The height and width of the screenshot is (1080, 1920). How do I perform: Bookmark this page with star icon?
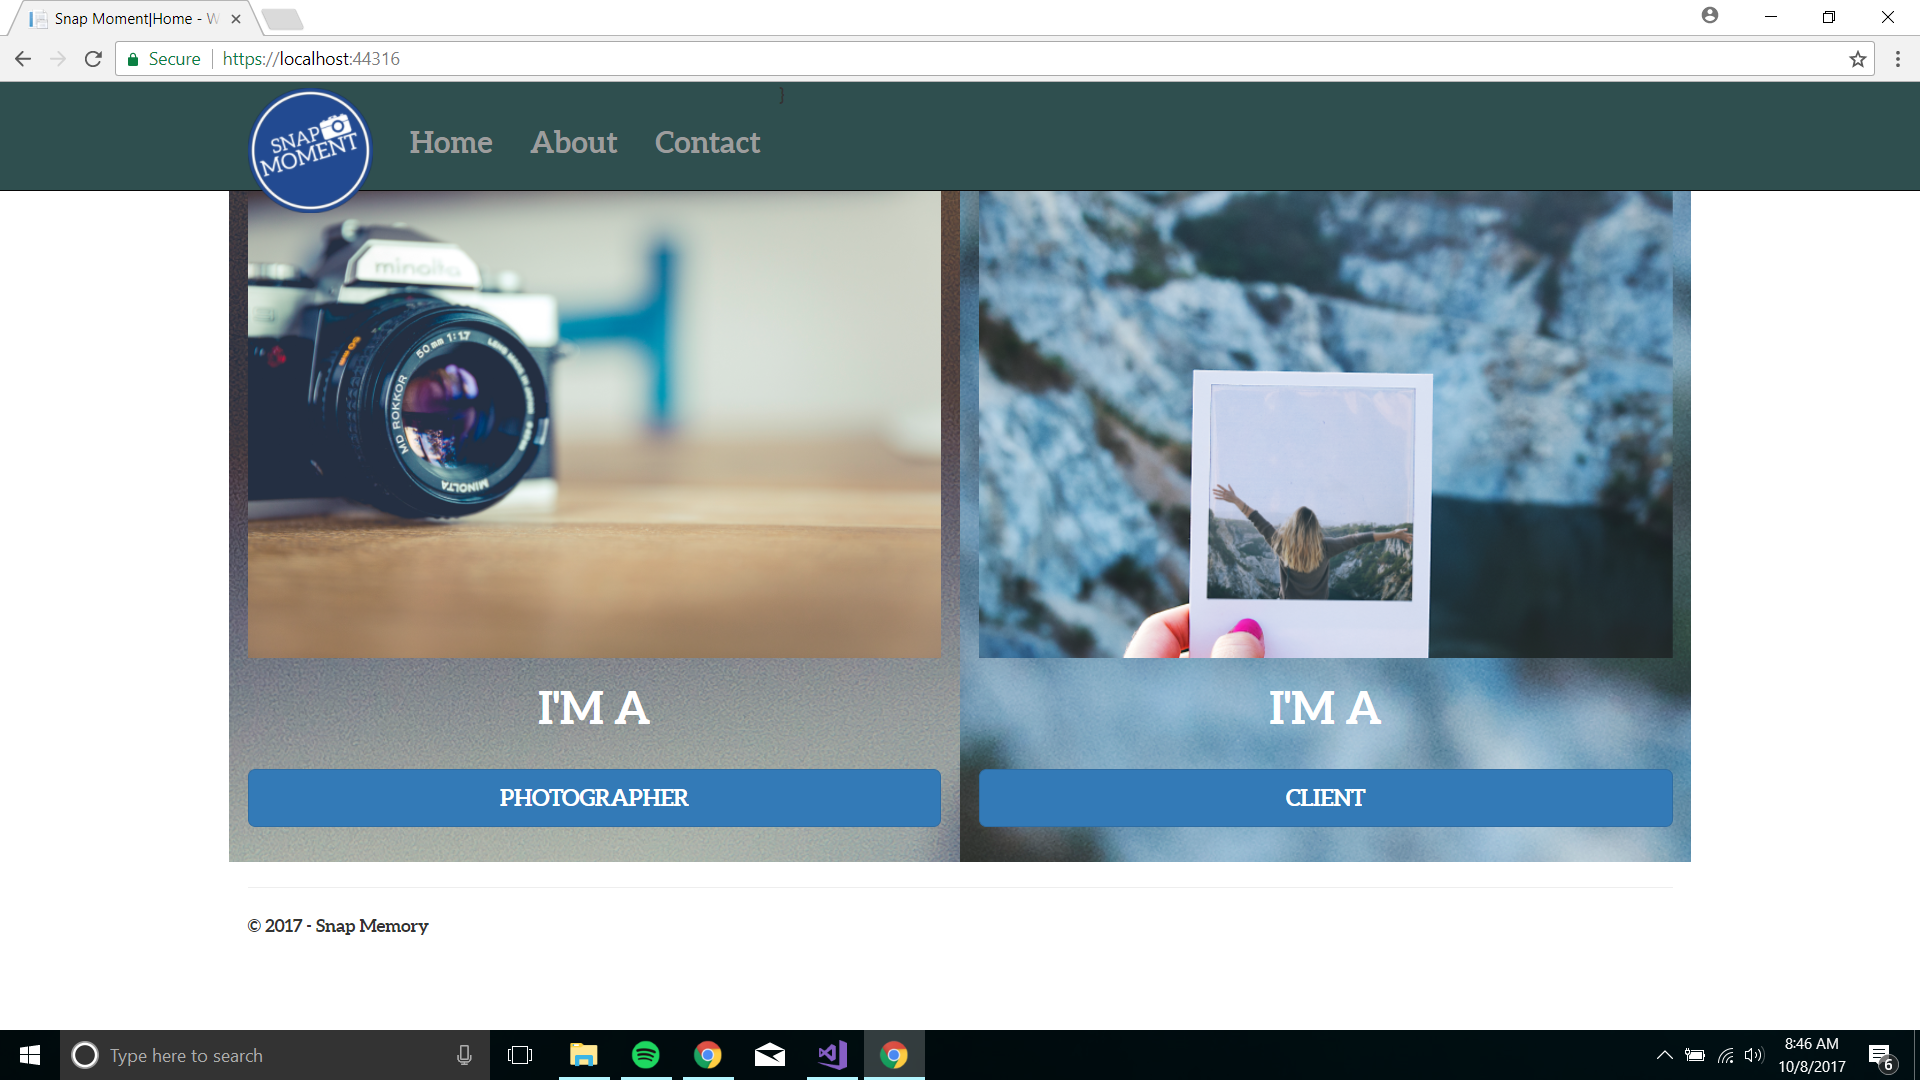[x=1857, y=59]
